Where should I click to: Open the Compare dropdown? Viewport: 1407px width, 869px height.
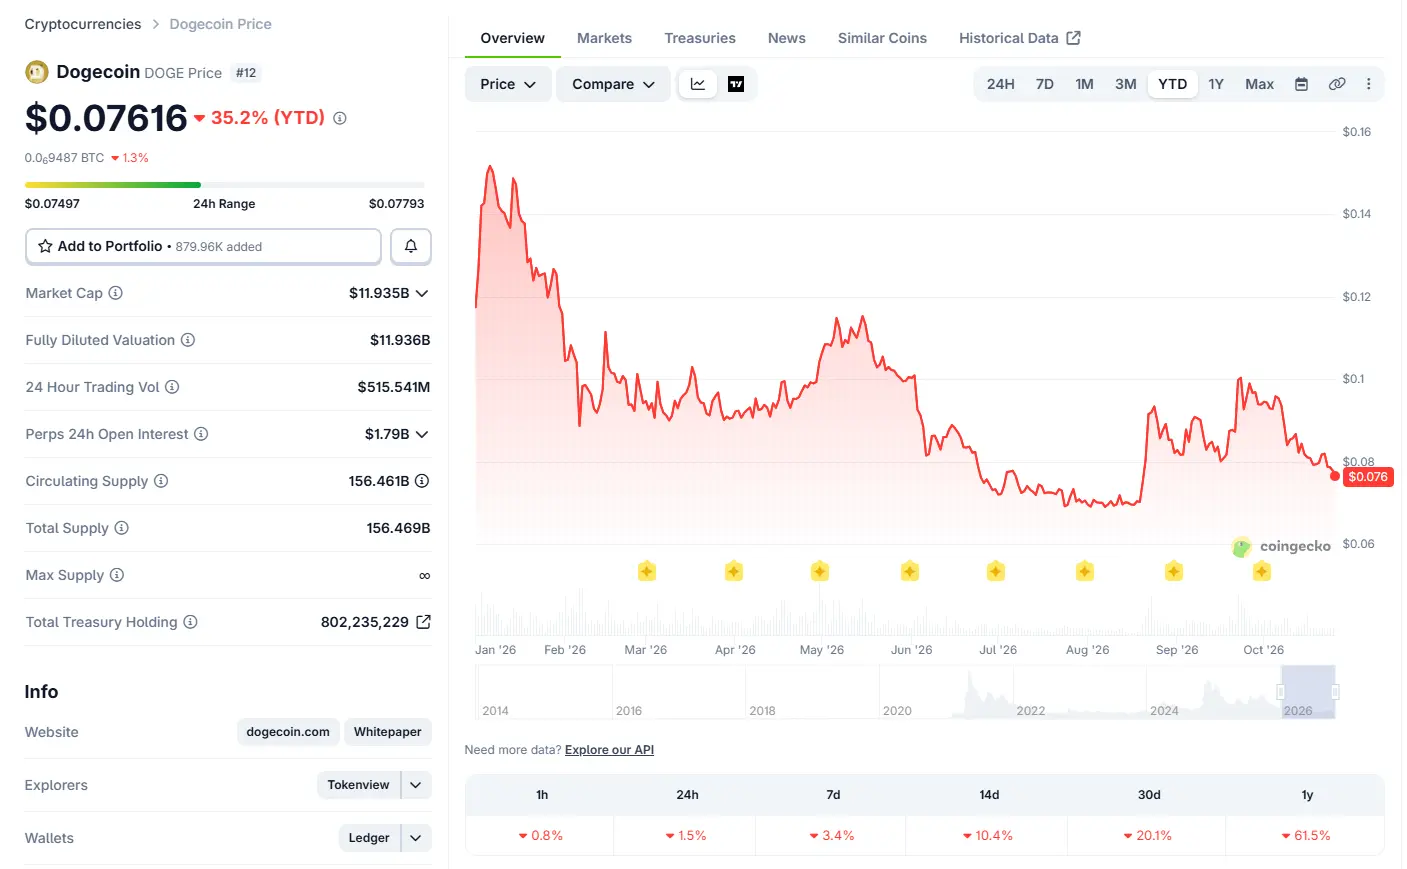pos(613,84)
